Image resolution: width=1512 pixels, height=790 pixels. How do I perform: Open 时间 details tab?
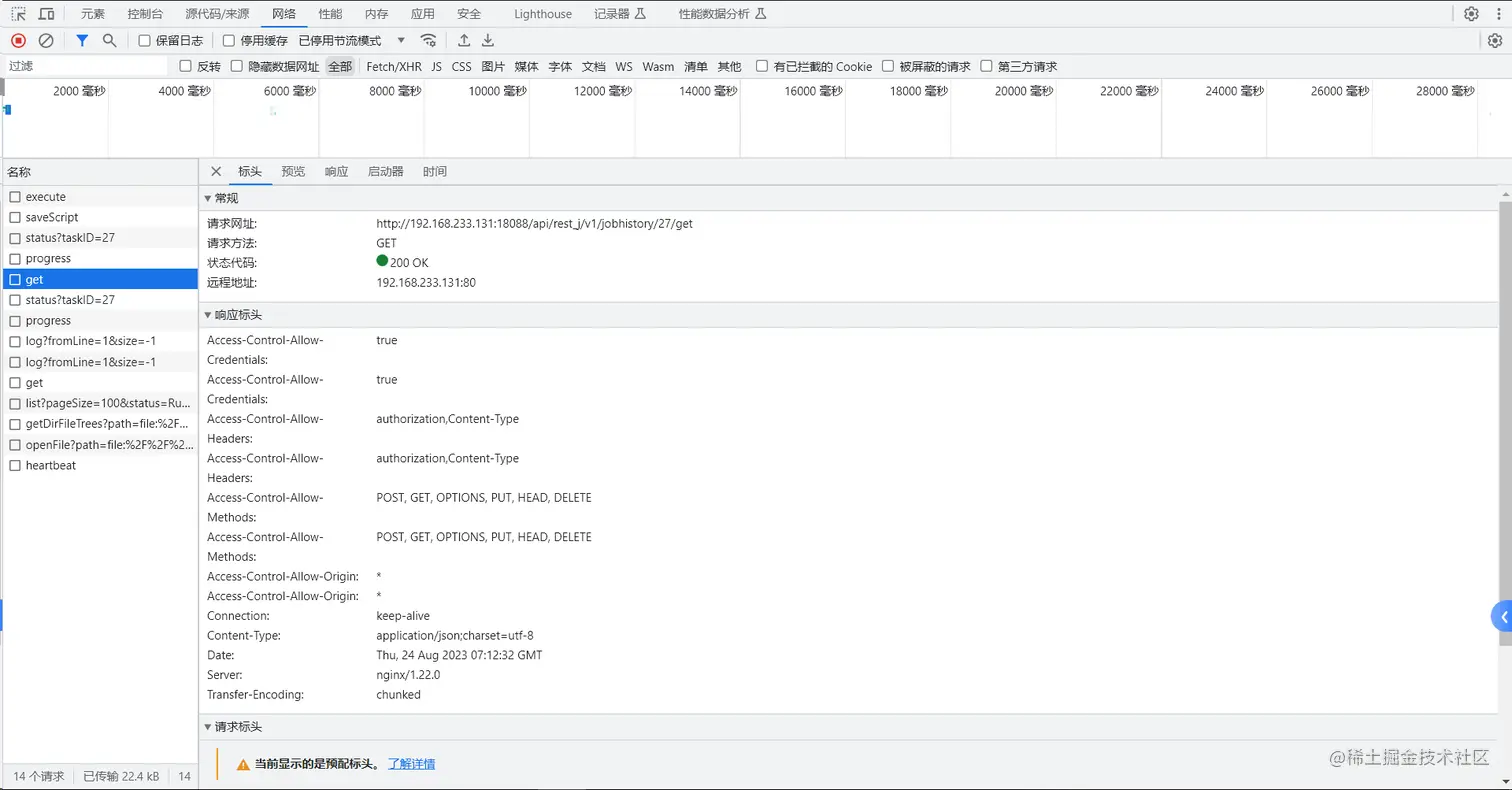click(435, 171)
